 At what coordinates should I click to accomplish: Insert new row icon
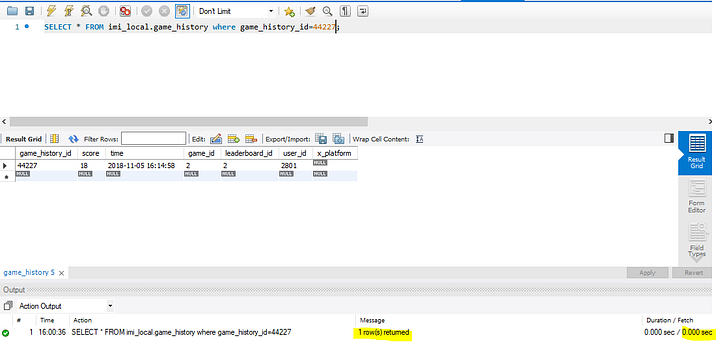234,139
